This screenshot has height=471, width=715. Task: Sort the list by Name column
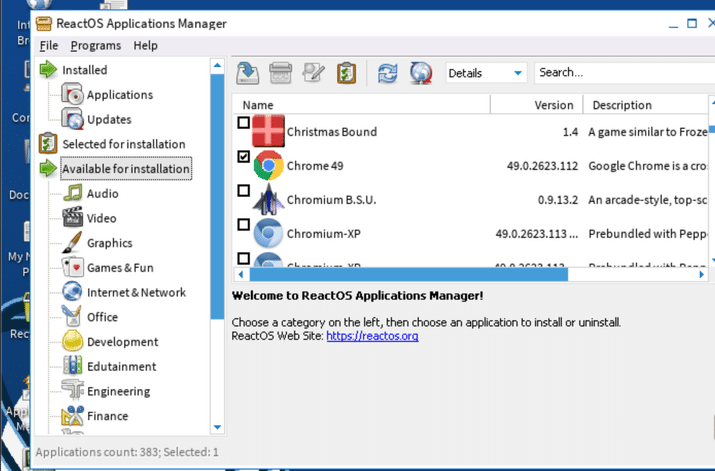pos(362,105)
